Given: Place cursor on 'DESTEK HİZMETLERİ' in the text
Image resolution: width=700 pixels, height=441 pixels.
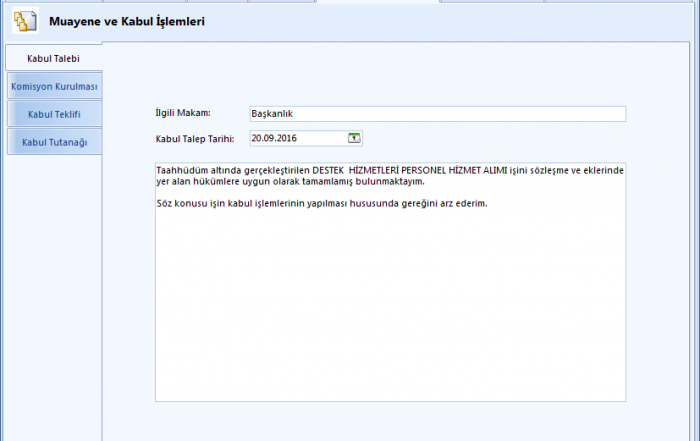Looking at the screenshot, I should (x=354, y=171).
